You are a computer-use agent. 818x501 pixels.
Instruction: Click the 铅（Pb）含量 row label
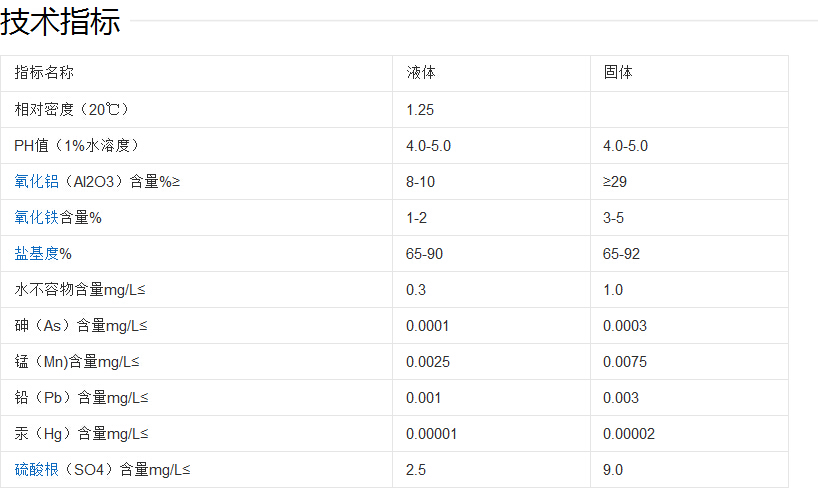click(x=81, y=398)
